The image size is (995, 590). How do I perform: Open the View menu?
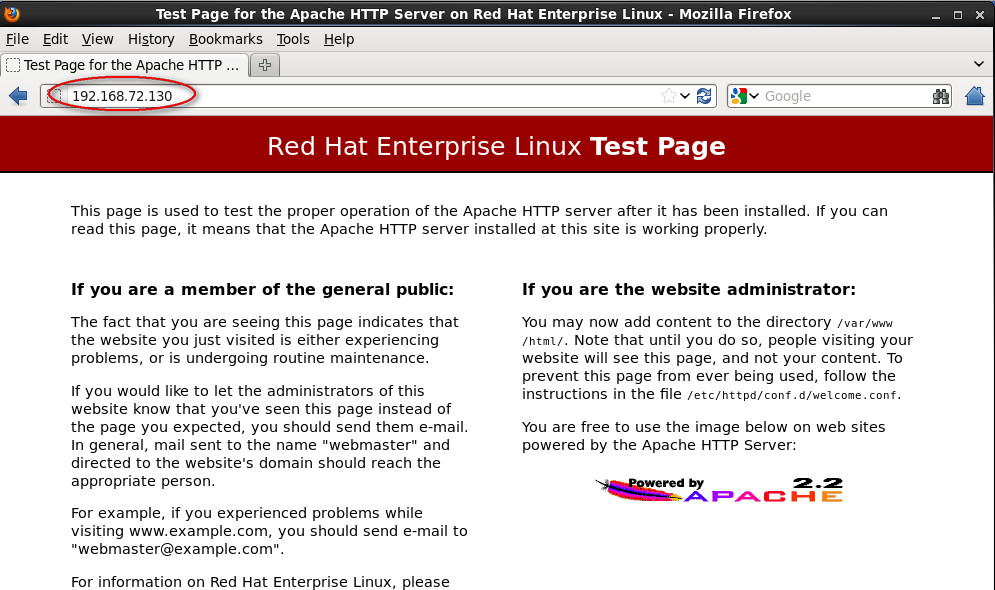coord(97,39)
